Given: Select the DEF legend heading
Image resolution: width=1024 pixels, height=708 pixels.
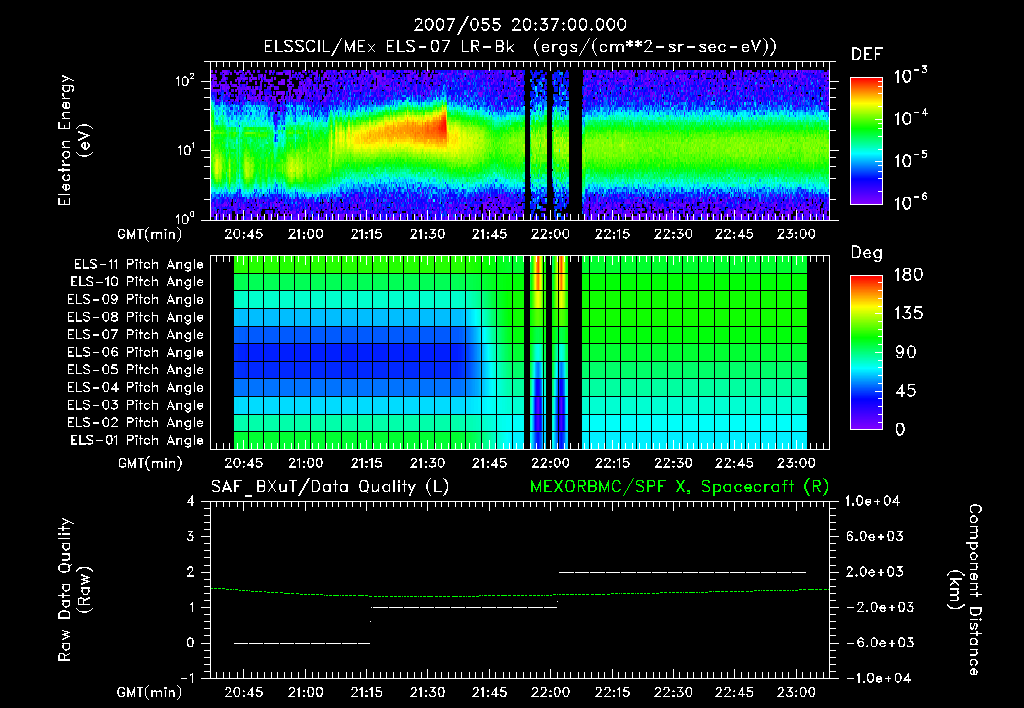Looking at the screenshot, I should 867,55.
